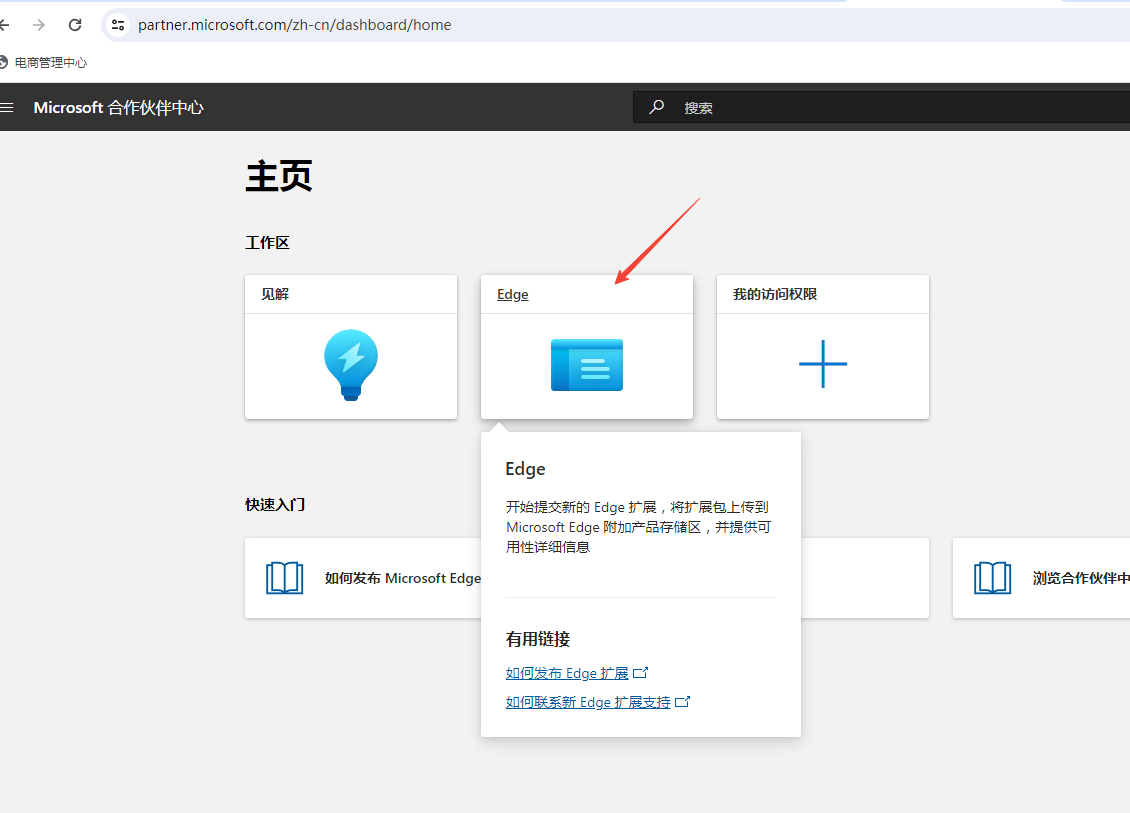Viewport: 1130px width, 813px height.
Task: Reload the page with the refresh icon
Action: click(75, 25)
